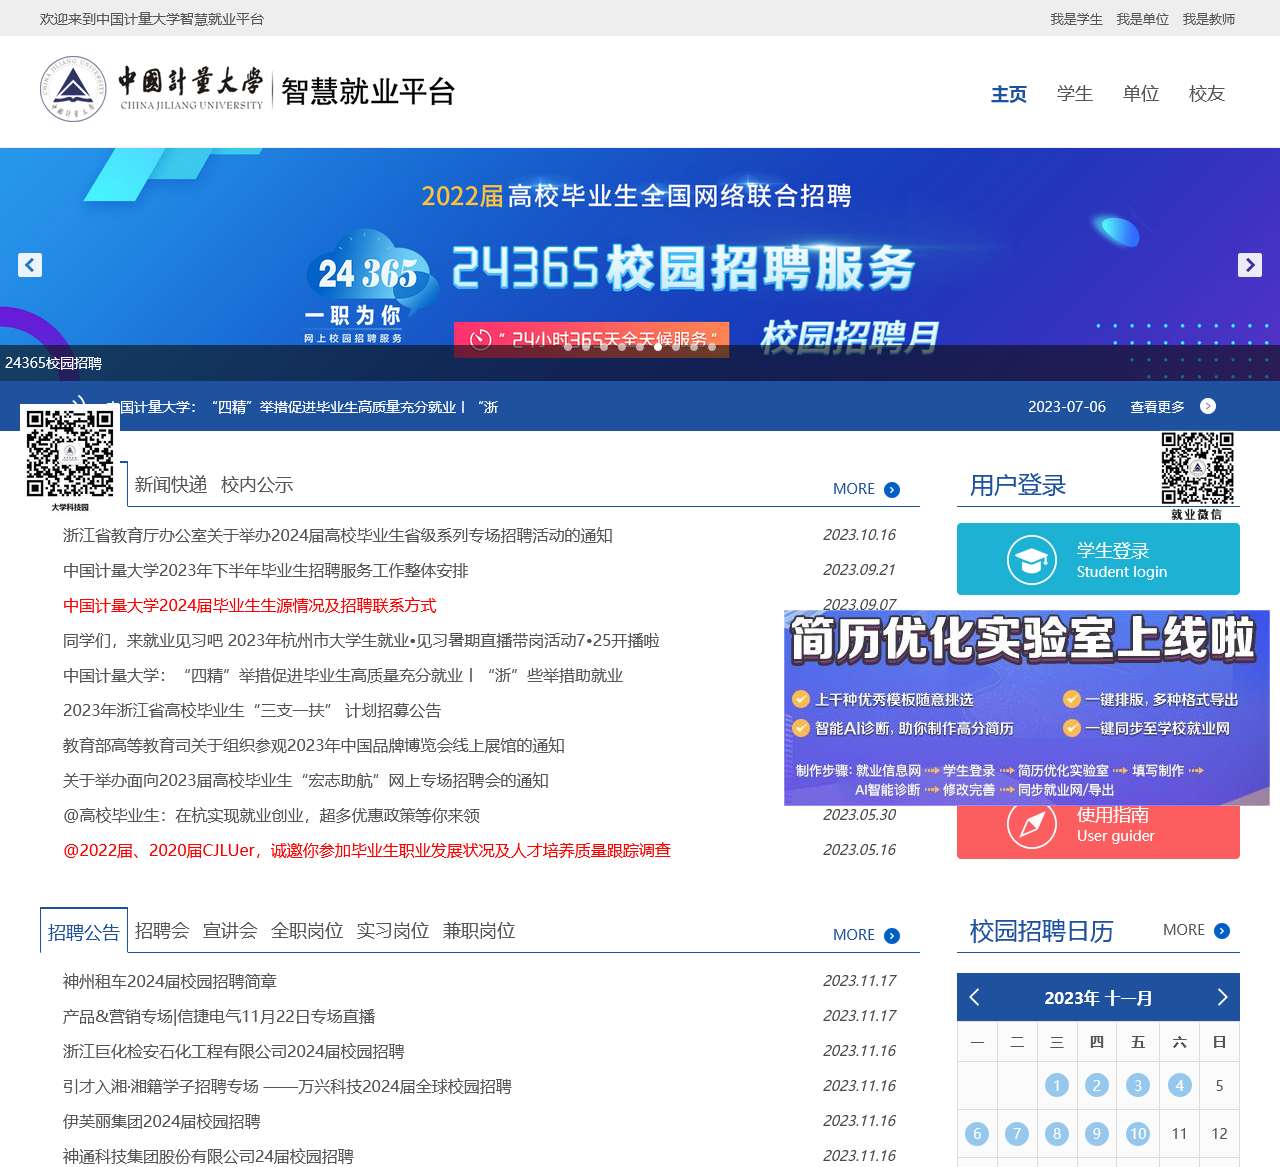This screenshot has height=1167, width=1280.
Task: Click the 就业微信 QR code
Action: tap(1196, 466)
